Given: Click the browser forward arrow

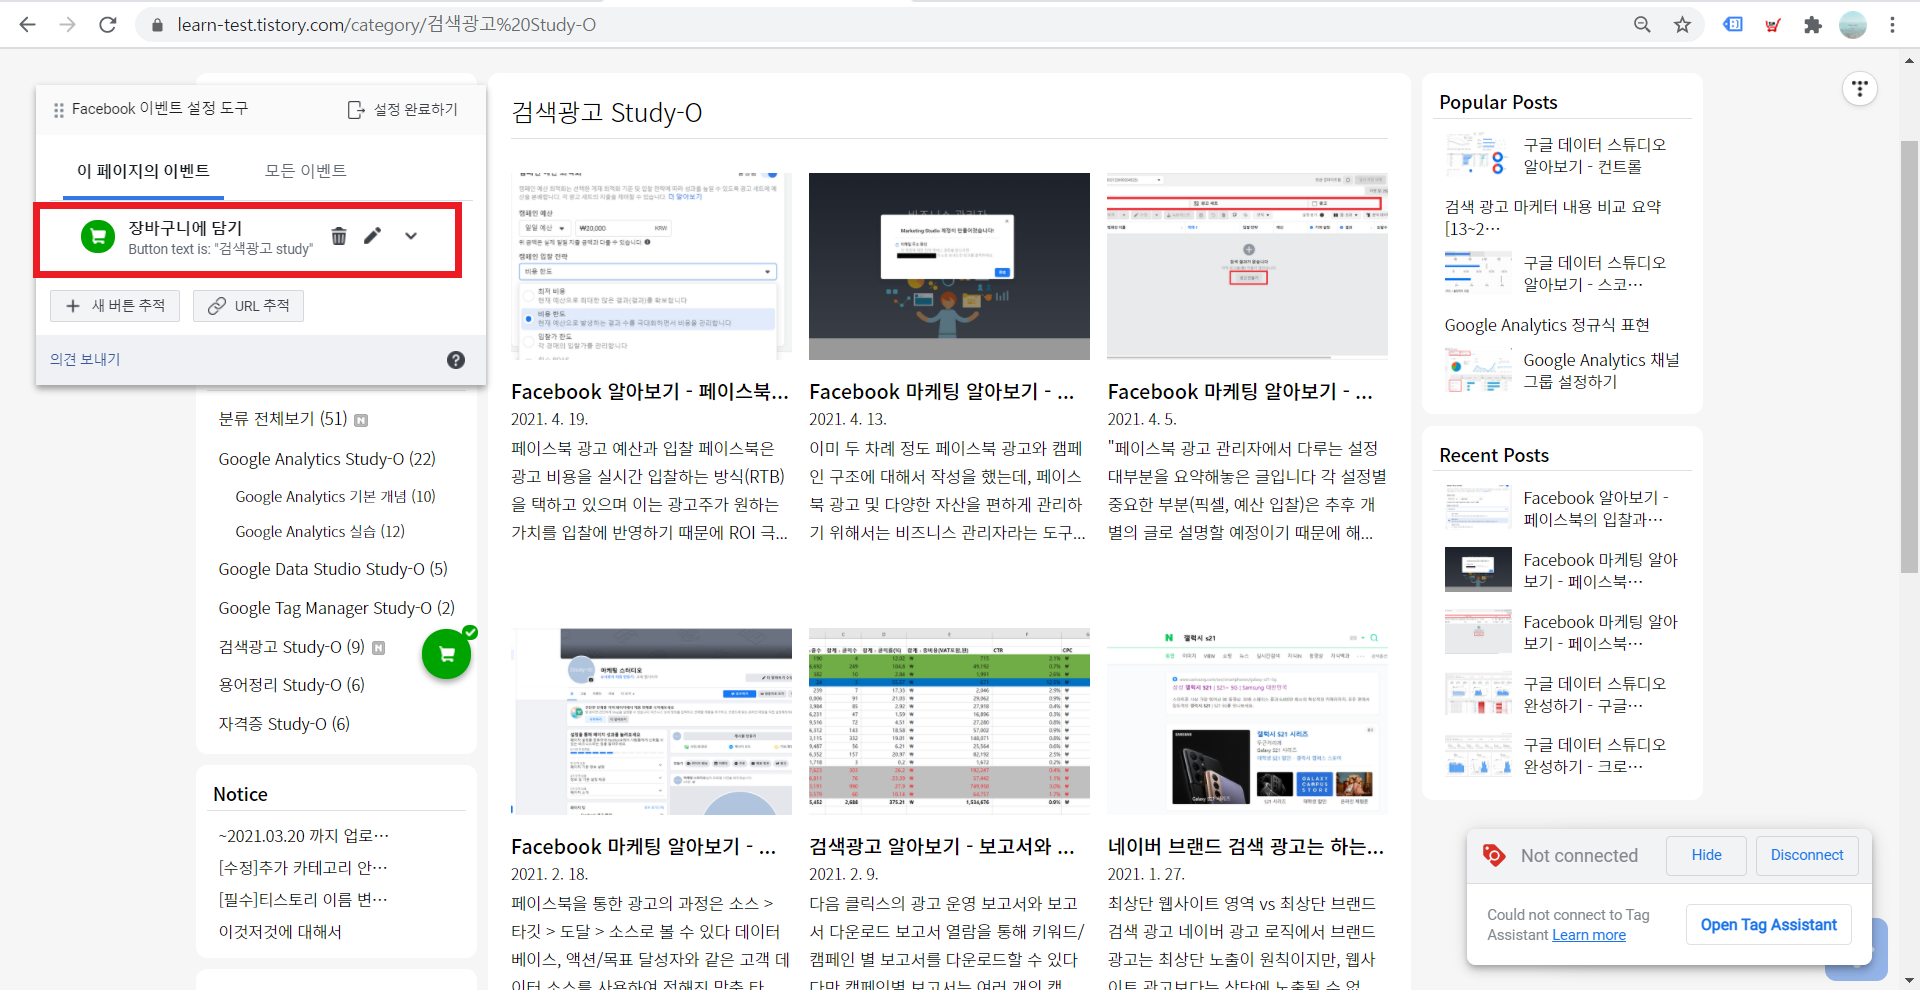Looking at the screenshot, I should 67,25.
